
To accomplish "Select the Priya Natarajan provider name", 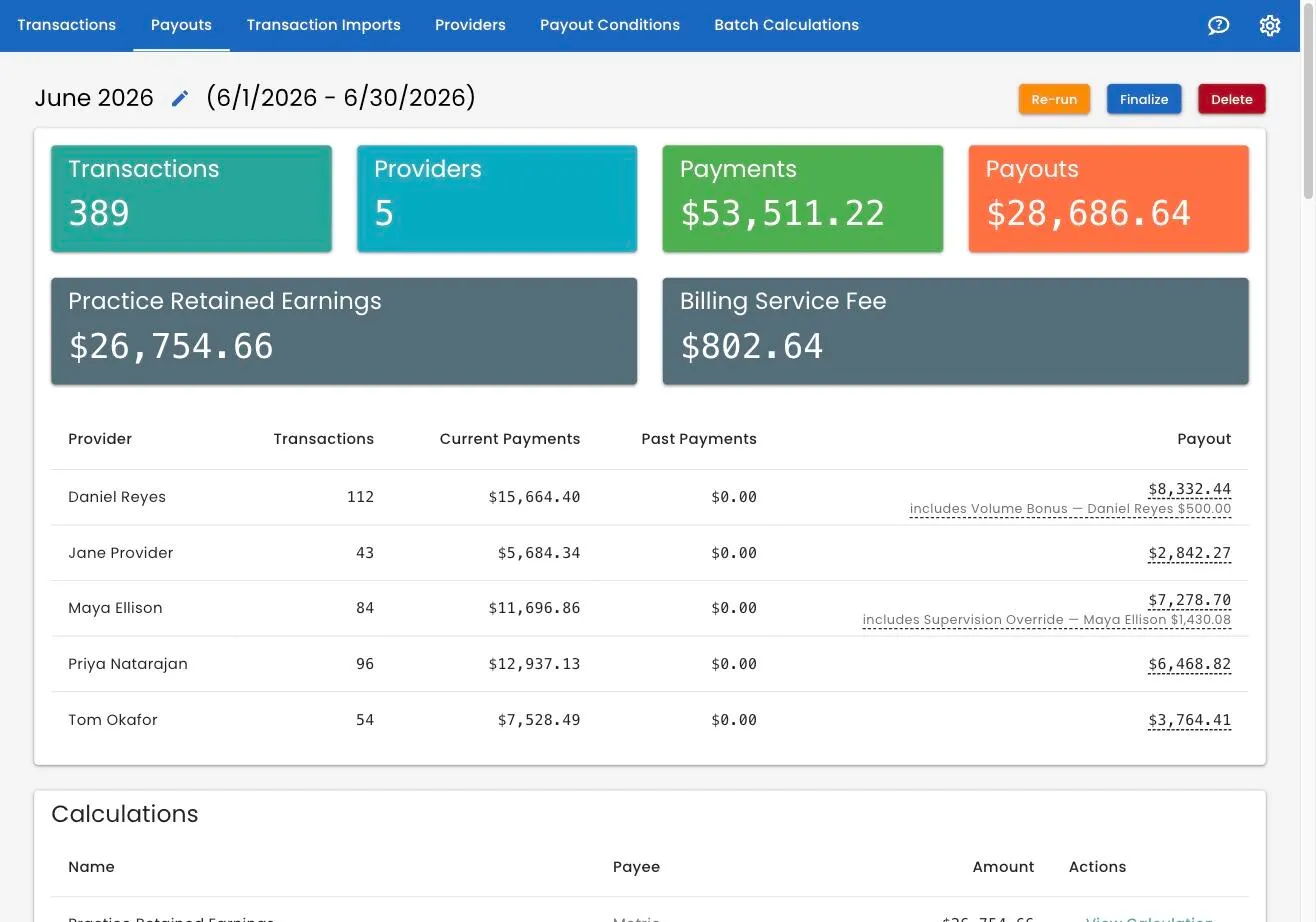I will click(x=128, y=664).
